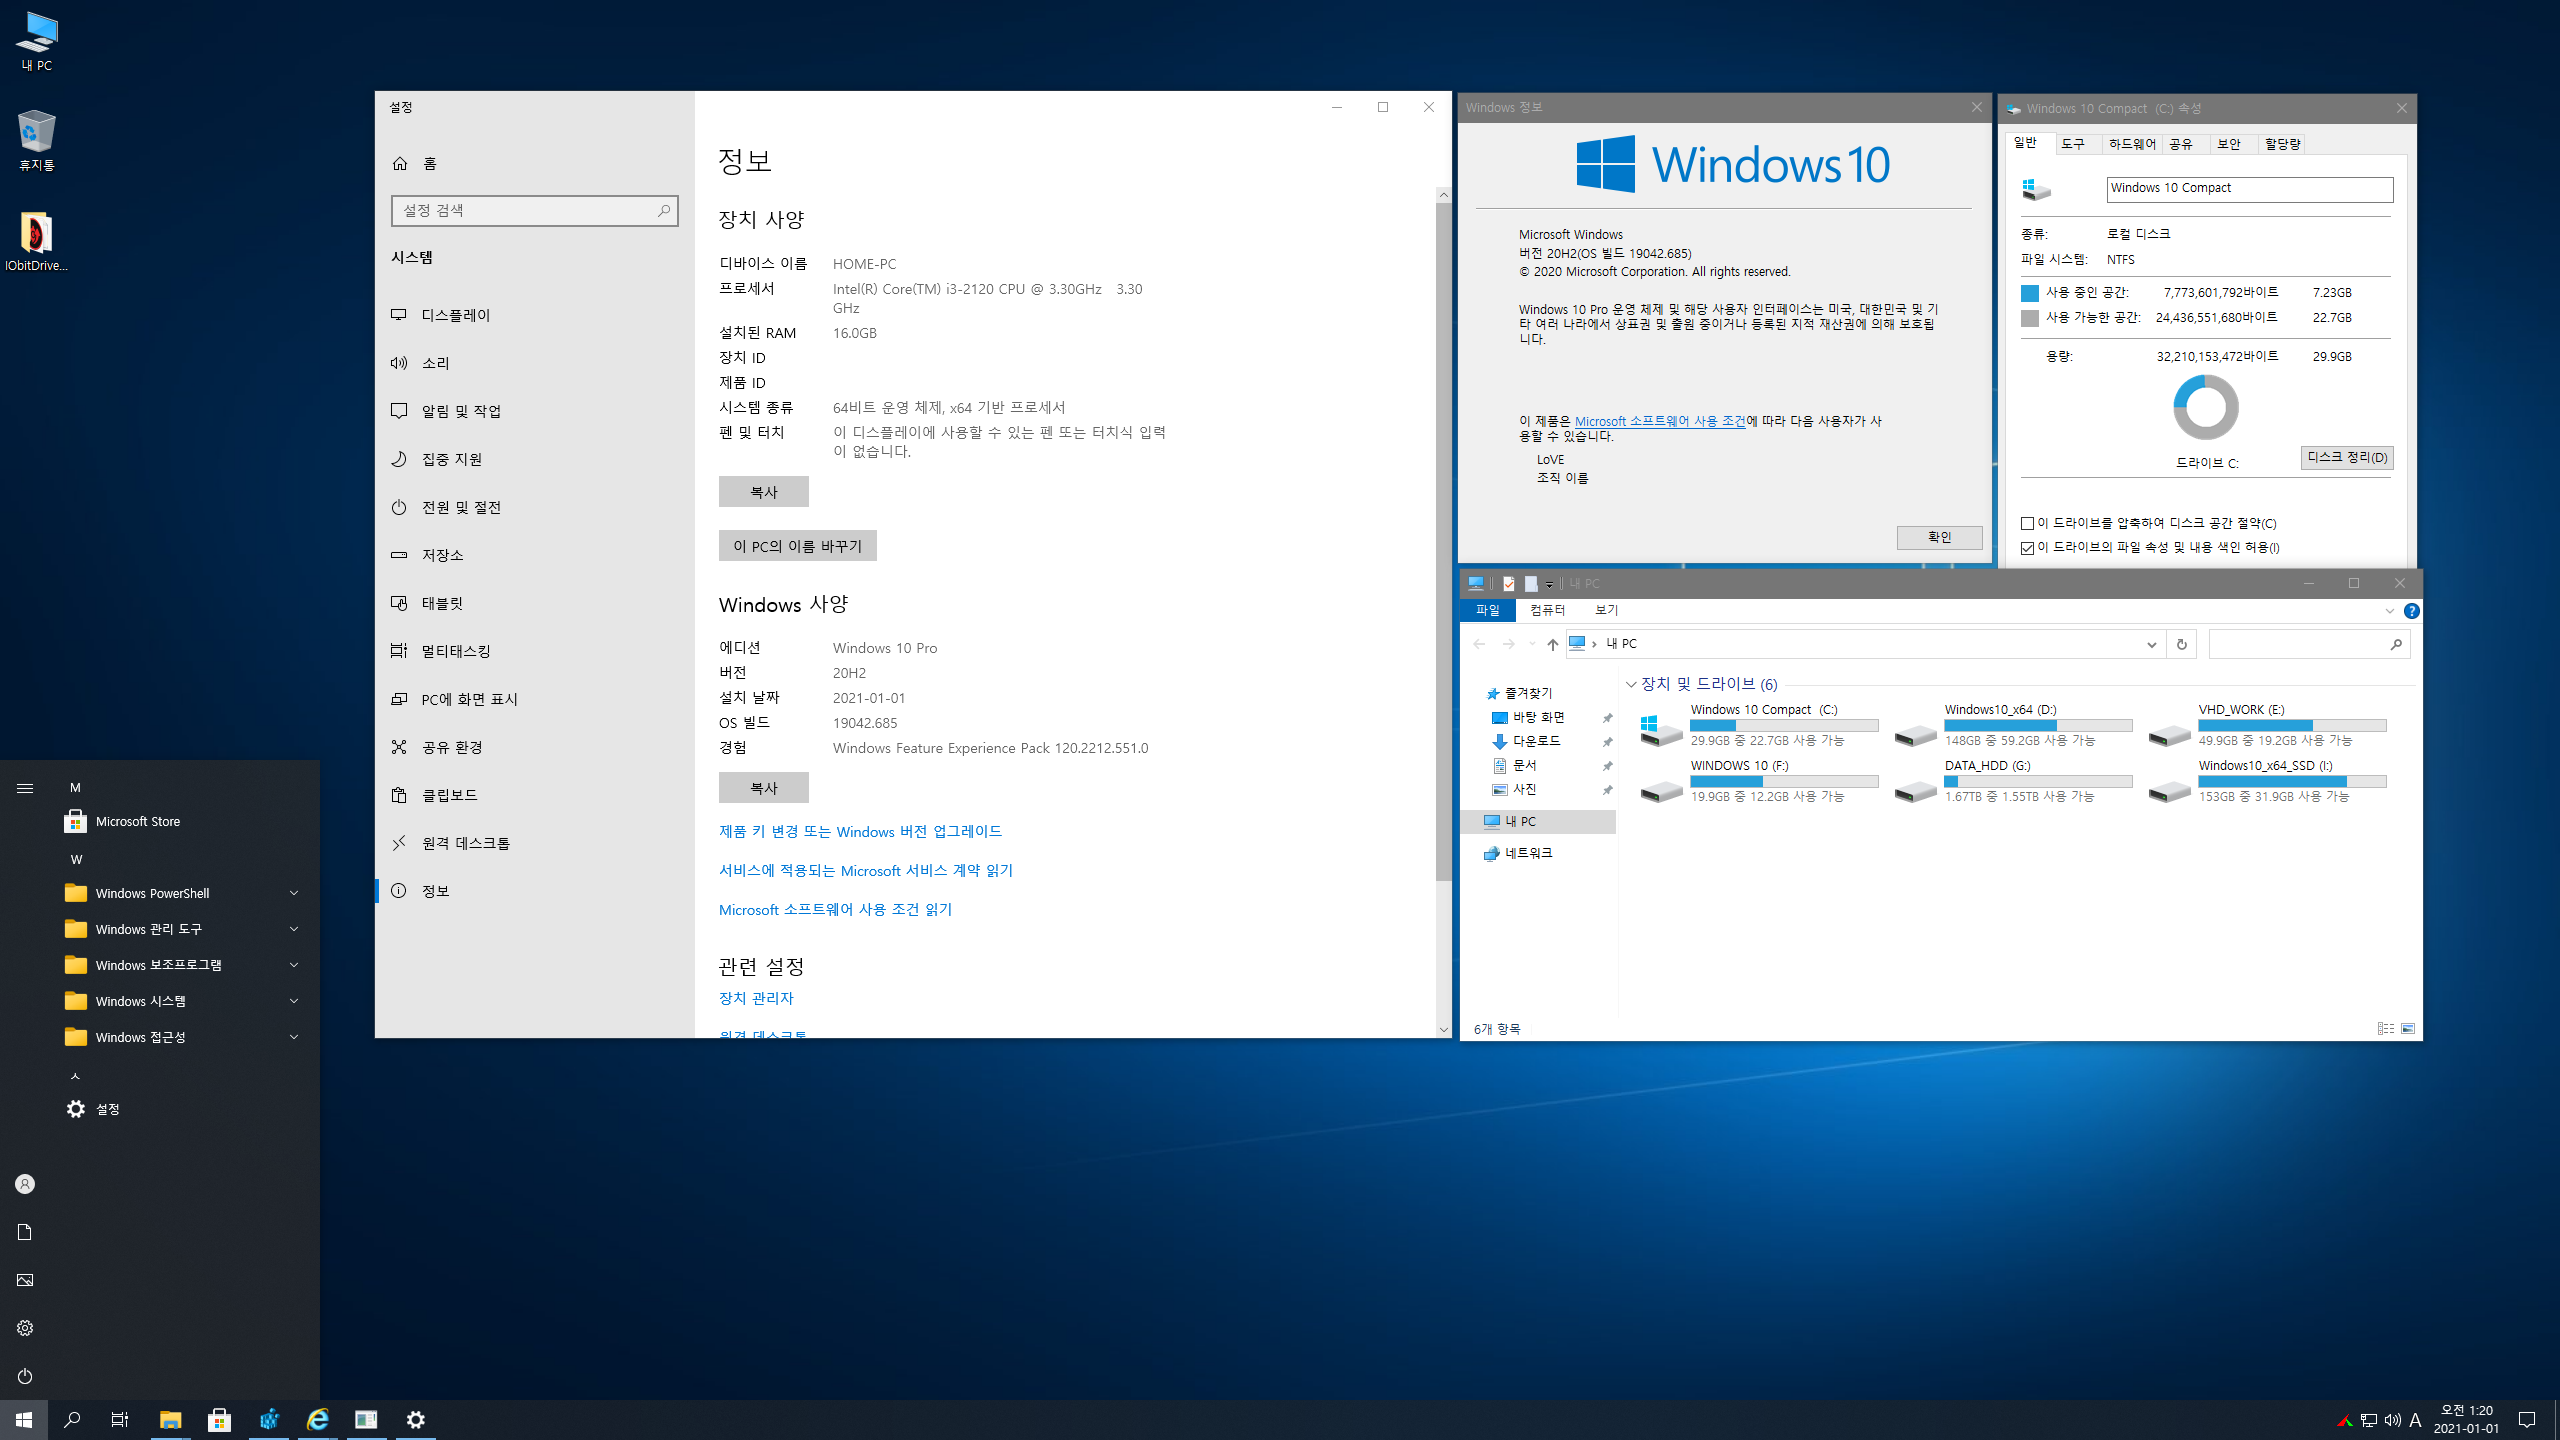Screen dimensions: 2560x1440
Task: Switch to the 하드웨어 tab in drive properties
Action: [2131, 144]
